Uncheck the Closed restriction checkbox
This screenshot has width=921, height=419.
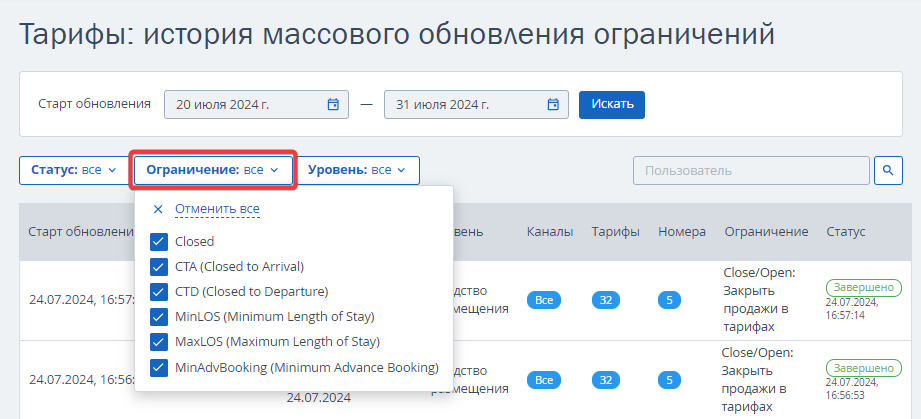tap(158, 241)
